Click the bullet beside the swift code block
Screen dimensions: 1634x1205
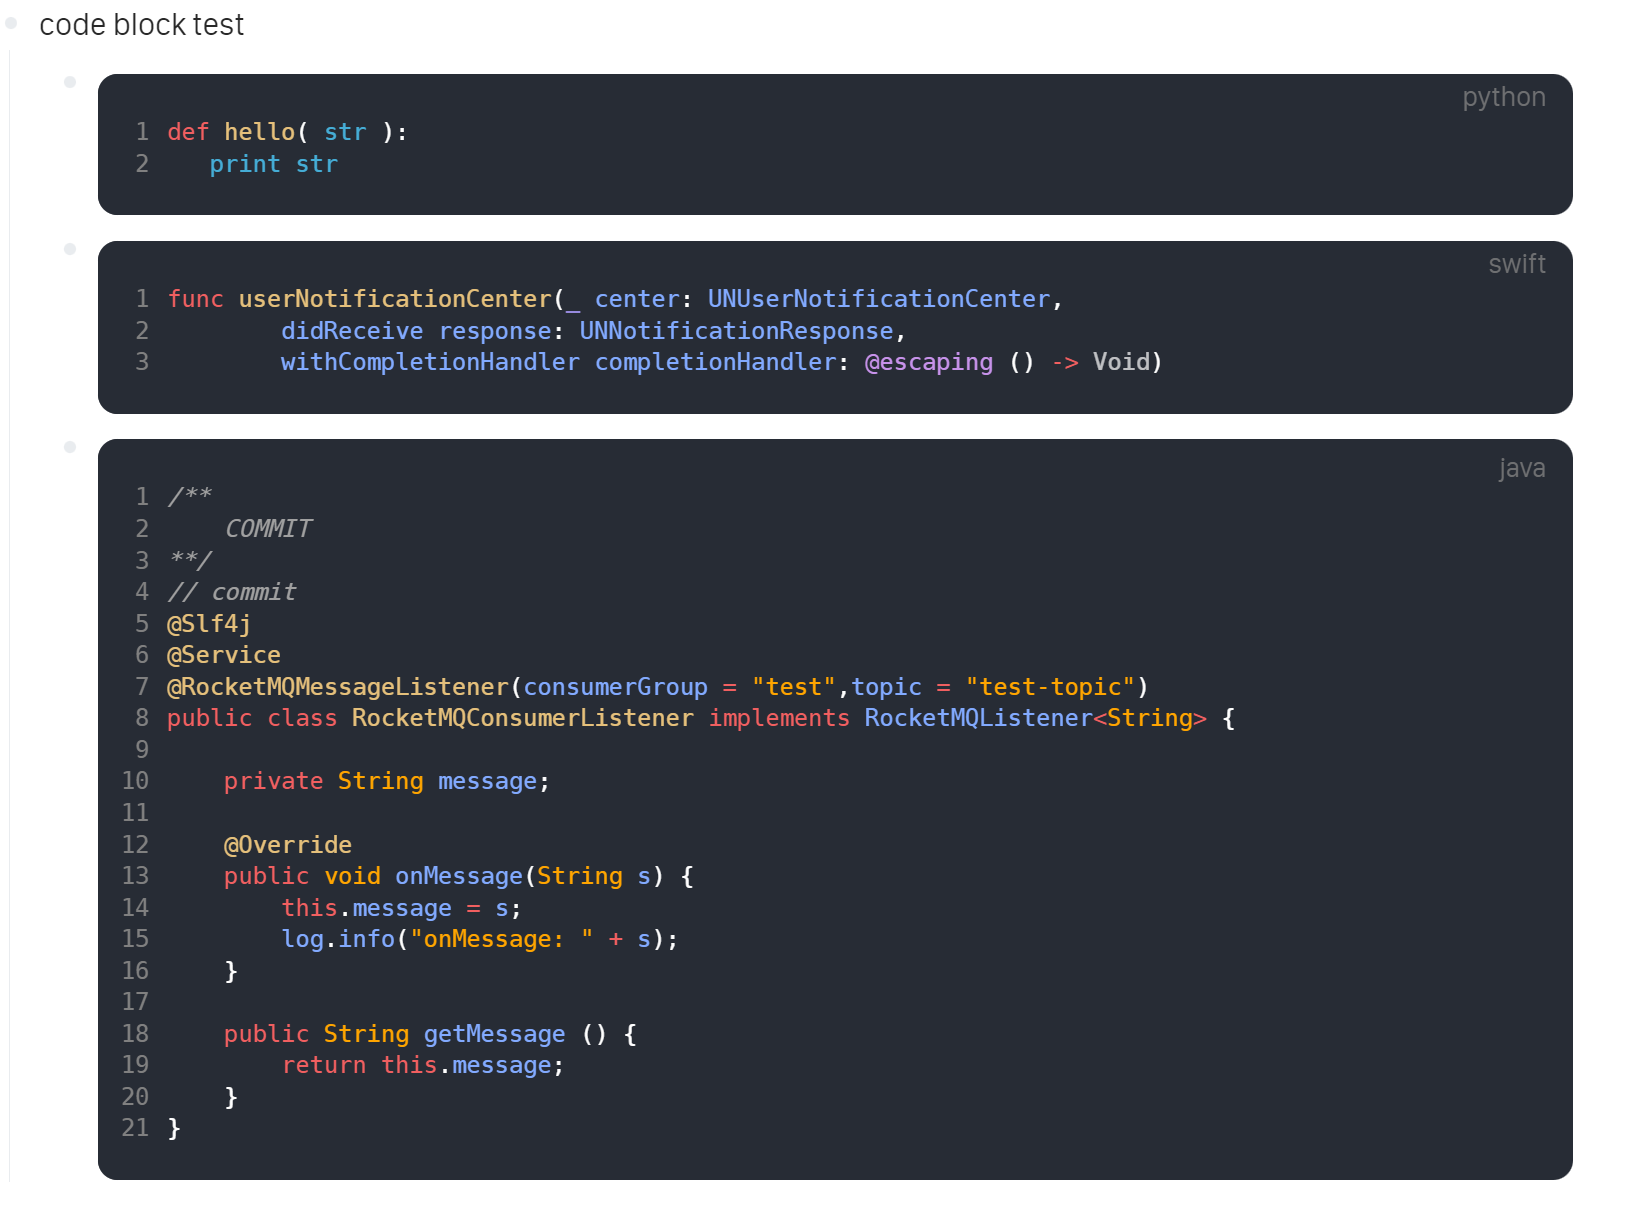pos(69,248)
